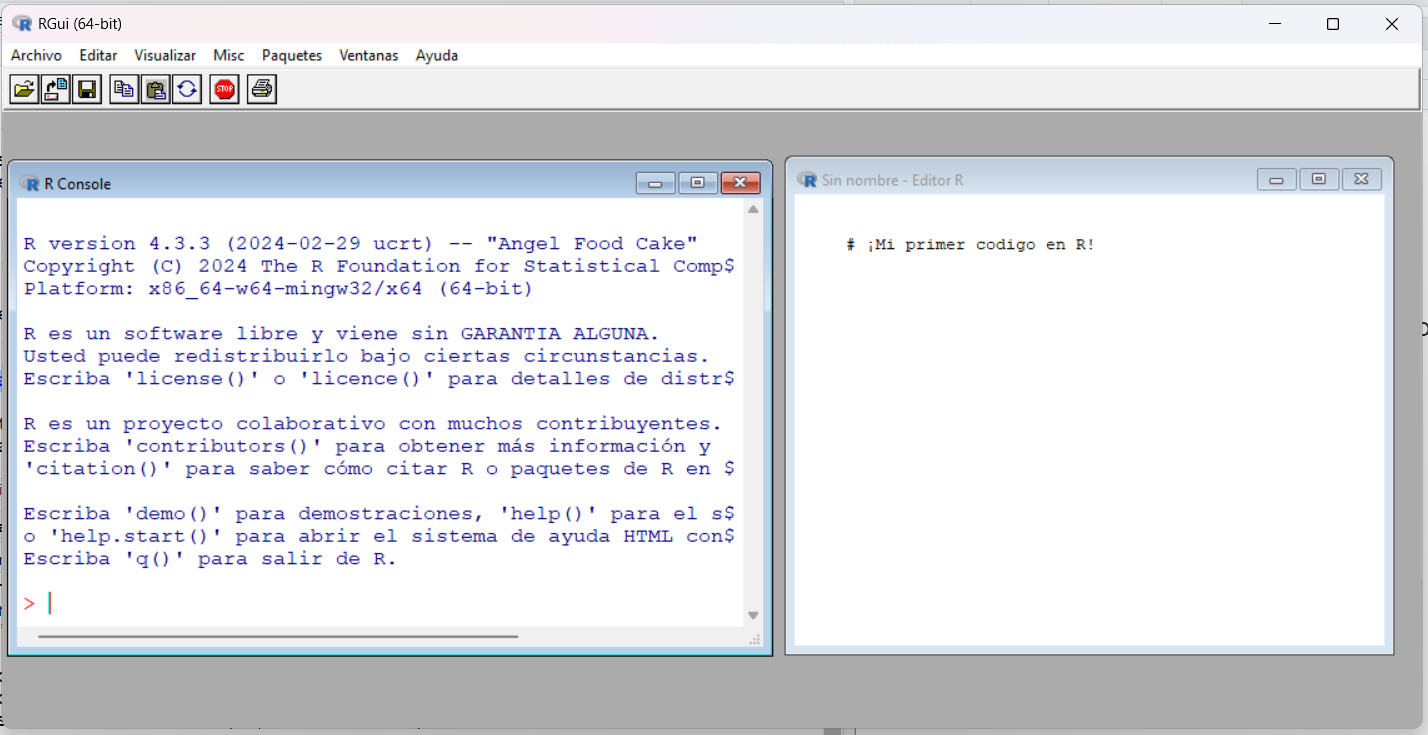Click the console scrollbar down arrow
This screenshot has width=1428, height=735.
[x=753, y=616]
